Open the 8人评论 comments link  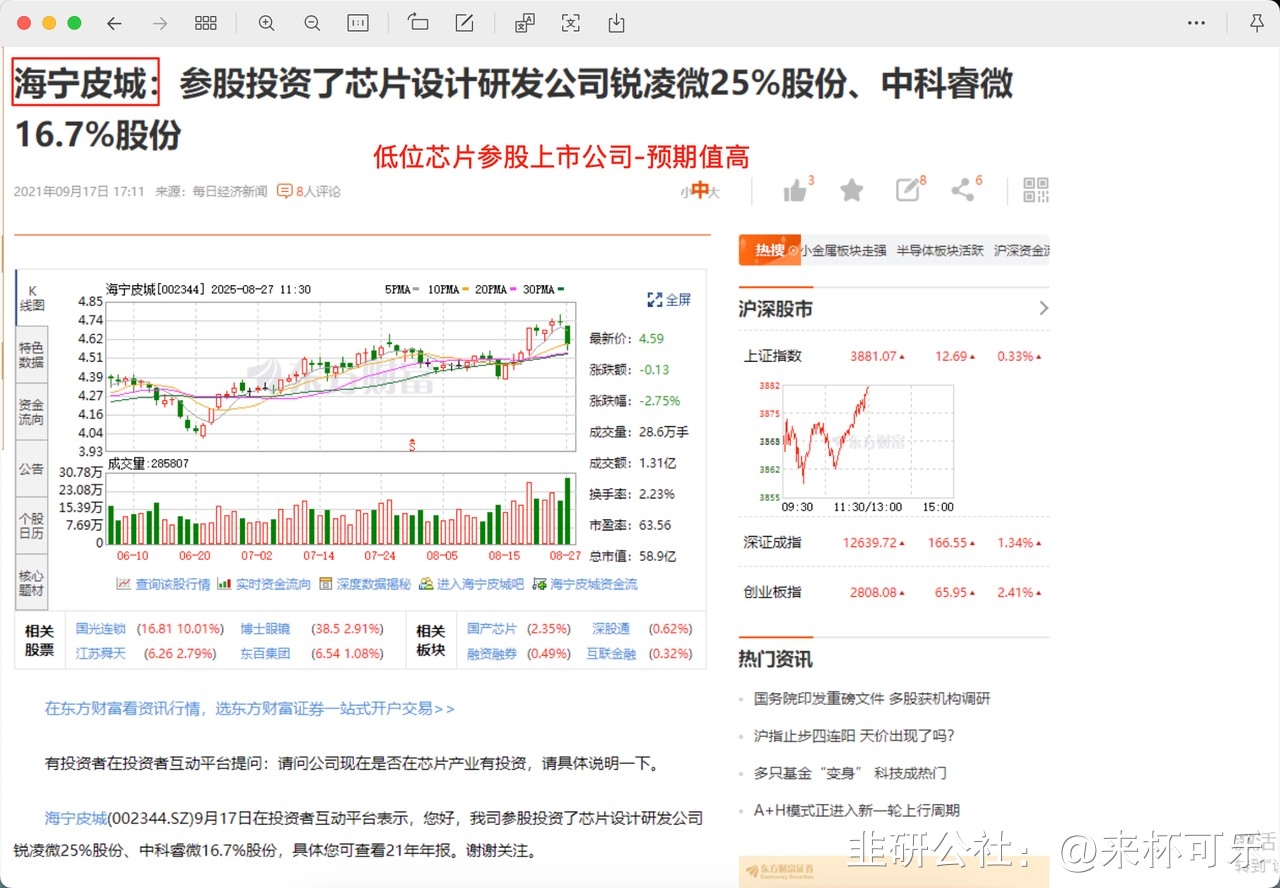point(309,191)
